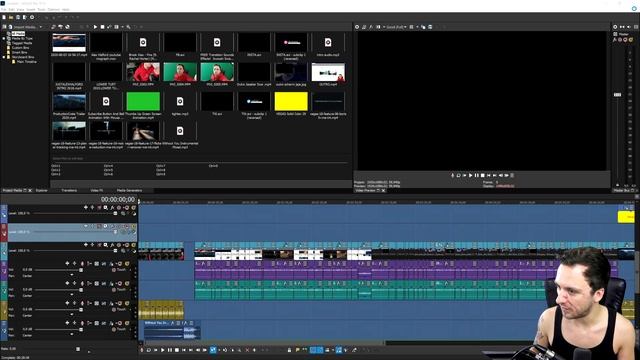Open Video Preview settings gear icon

357,27
